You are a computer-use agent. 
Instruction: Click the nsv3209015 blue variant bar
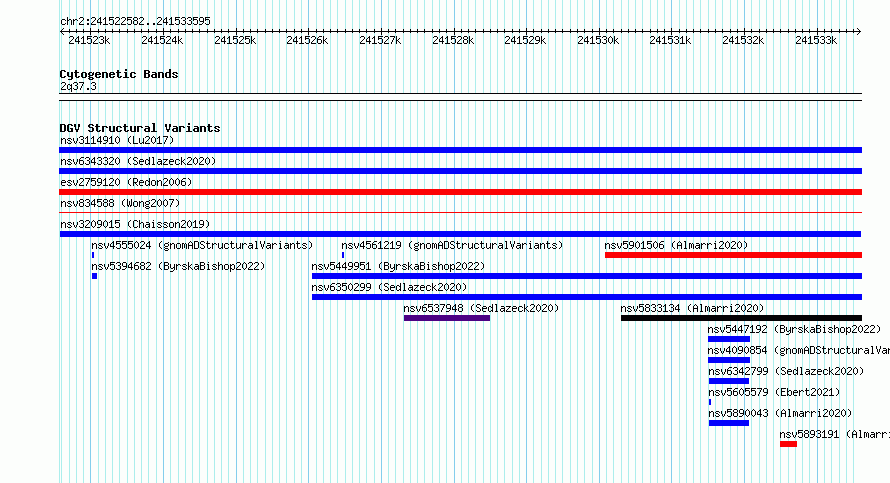pyautogui.click(x=460, y=234)
